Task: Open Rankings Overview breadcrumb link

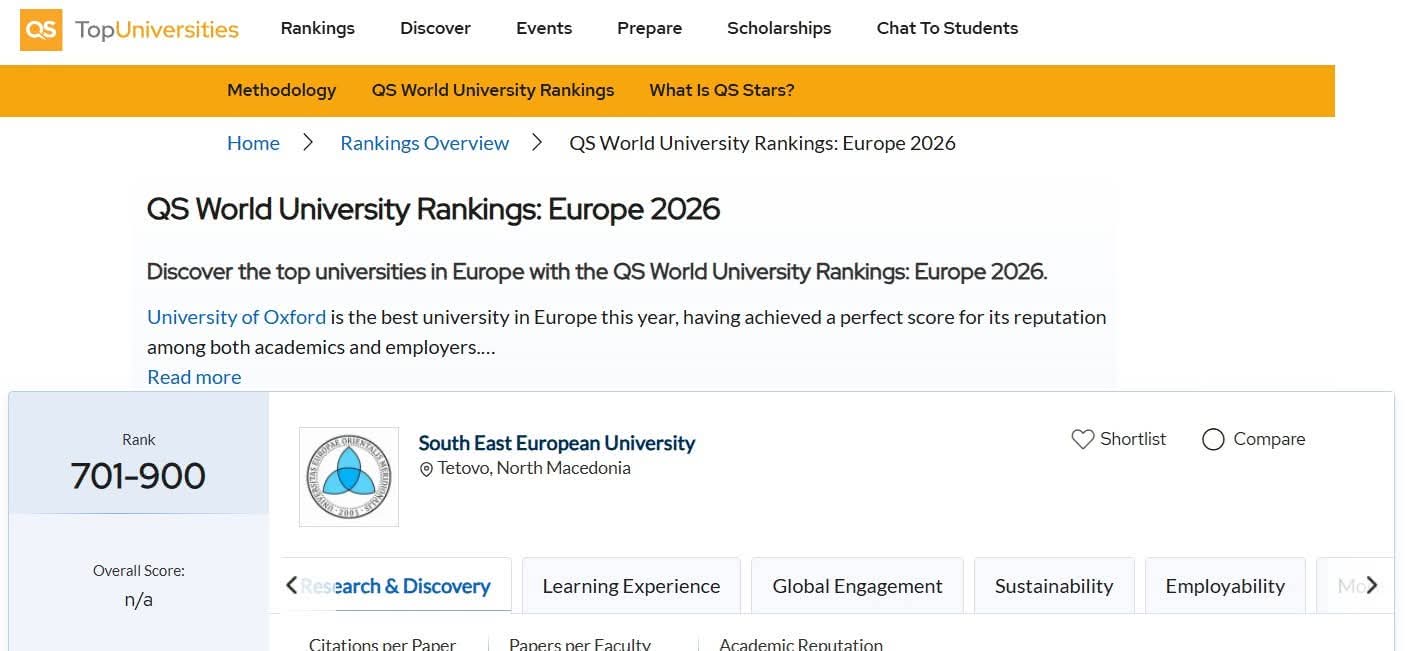Action: click(x=424, y=143)
